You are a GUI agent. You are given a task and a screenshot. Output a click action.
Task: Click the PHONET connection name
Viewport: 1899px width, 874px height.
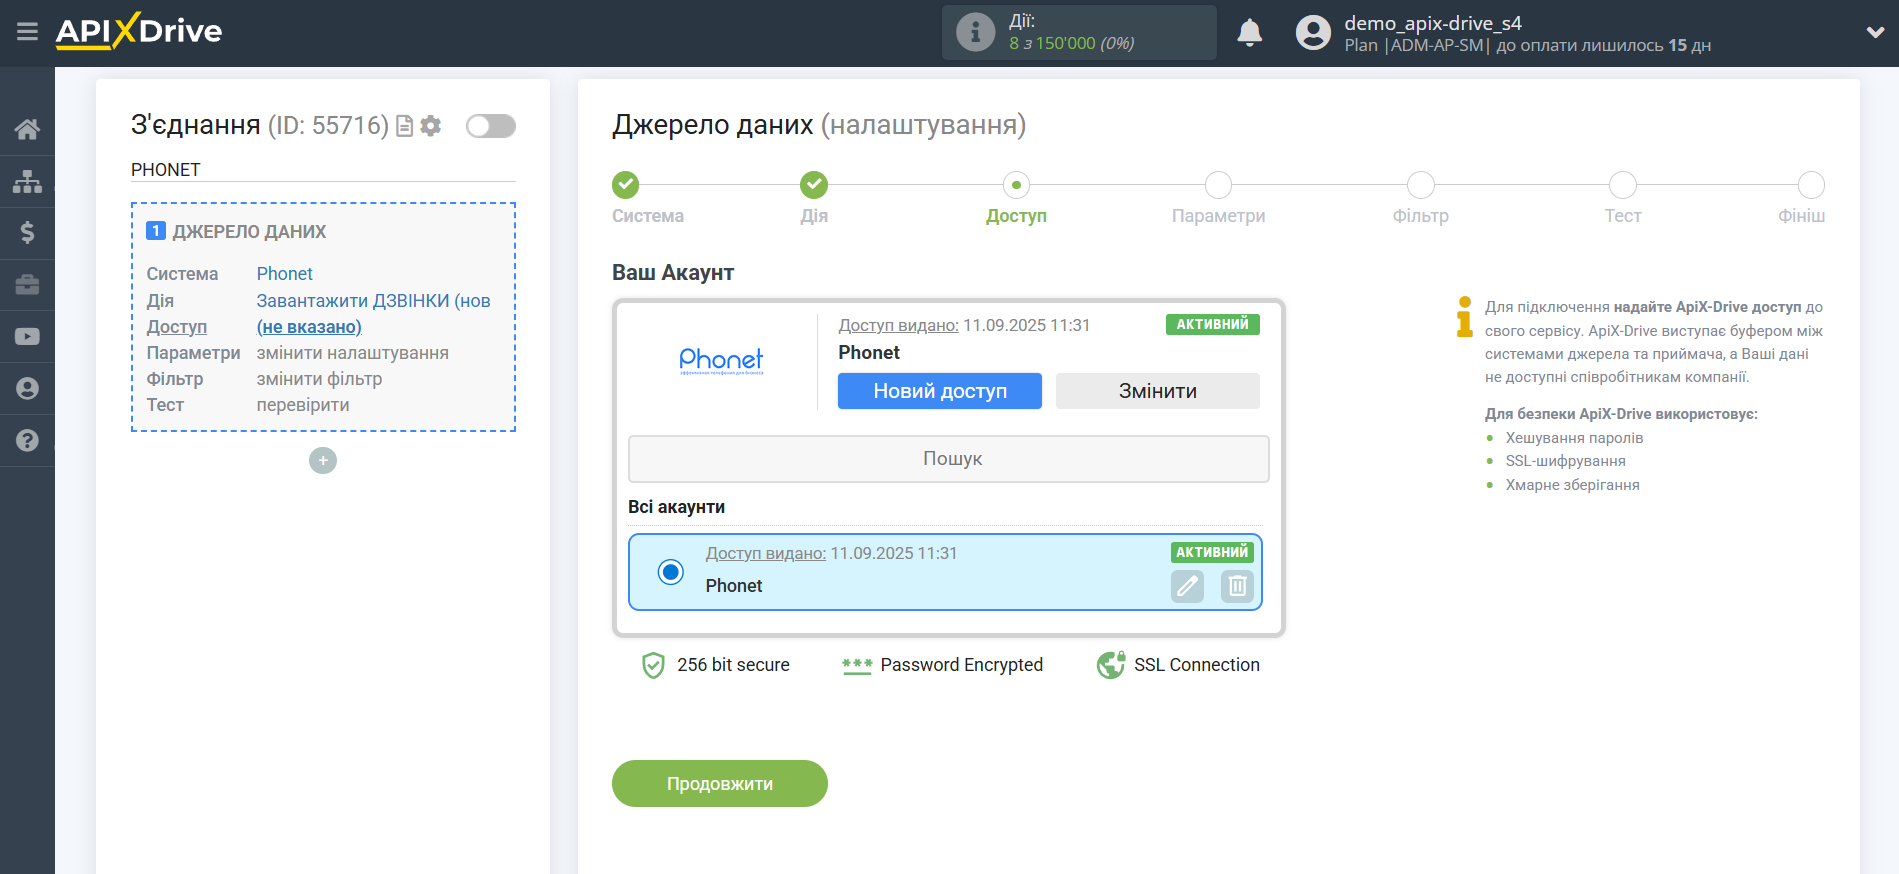[x=166, y=170]
